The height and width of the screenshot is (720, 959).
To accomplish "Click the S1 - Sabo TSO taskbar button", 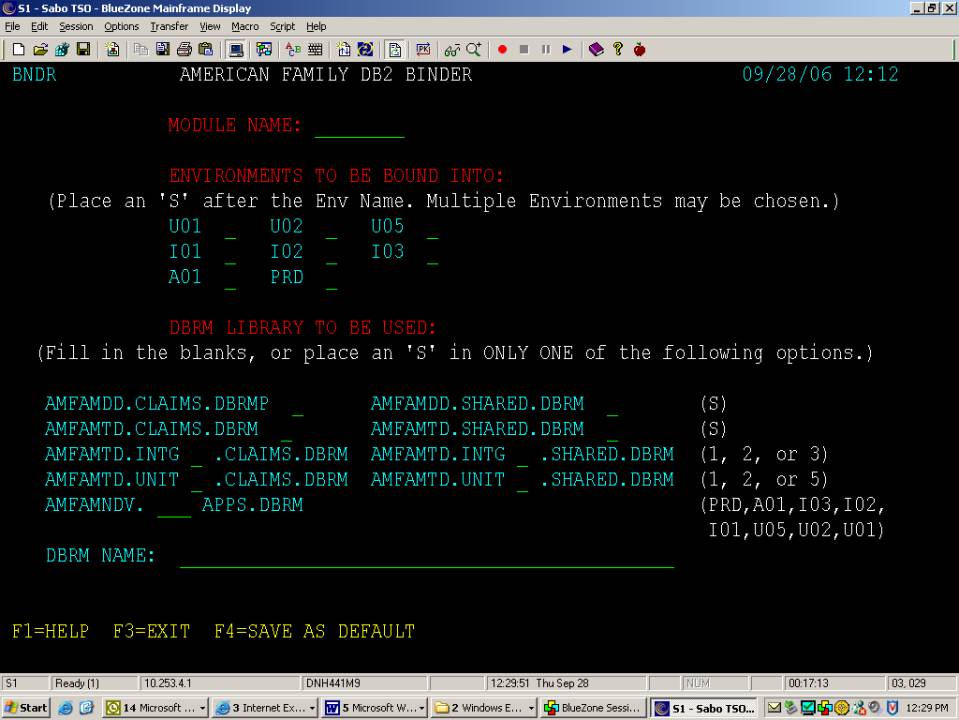I will [705, 708].
